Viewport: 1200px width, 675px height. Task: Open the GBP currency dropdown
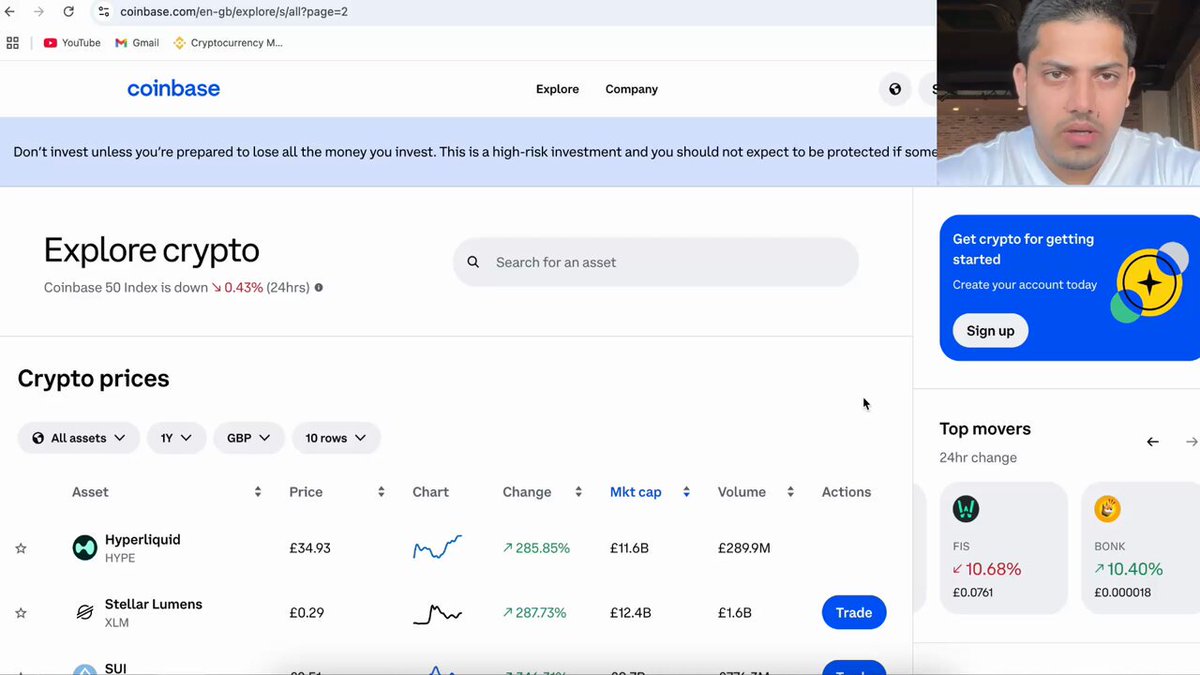click(x=249, y=438)
